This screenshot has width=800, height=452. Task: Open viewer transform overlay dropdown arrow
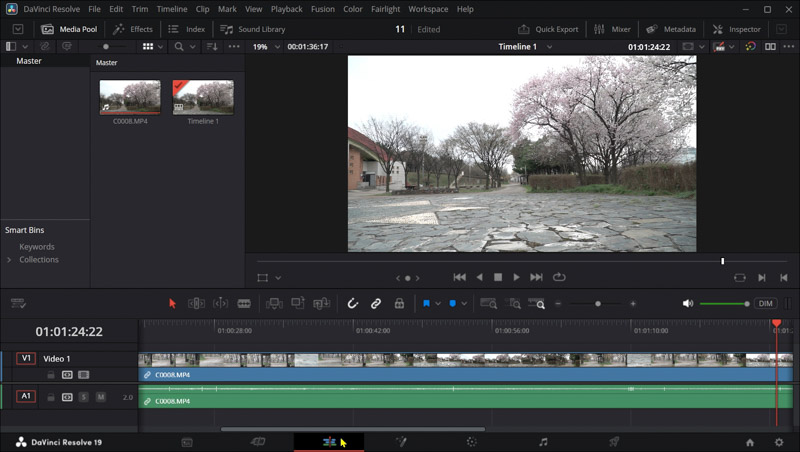[278, 278]
